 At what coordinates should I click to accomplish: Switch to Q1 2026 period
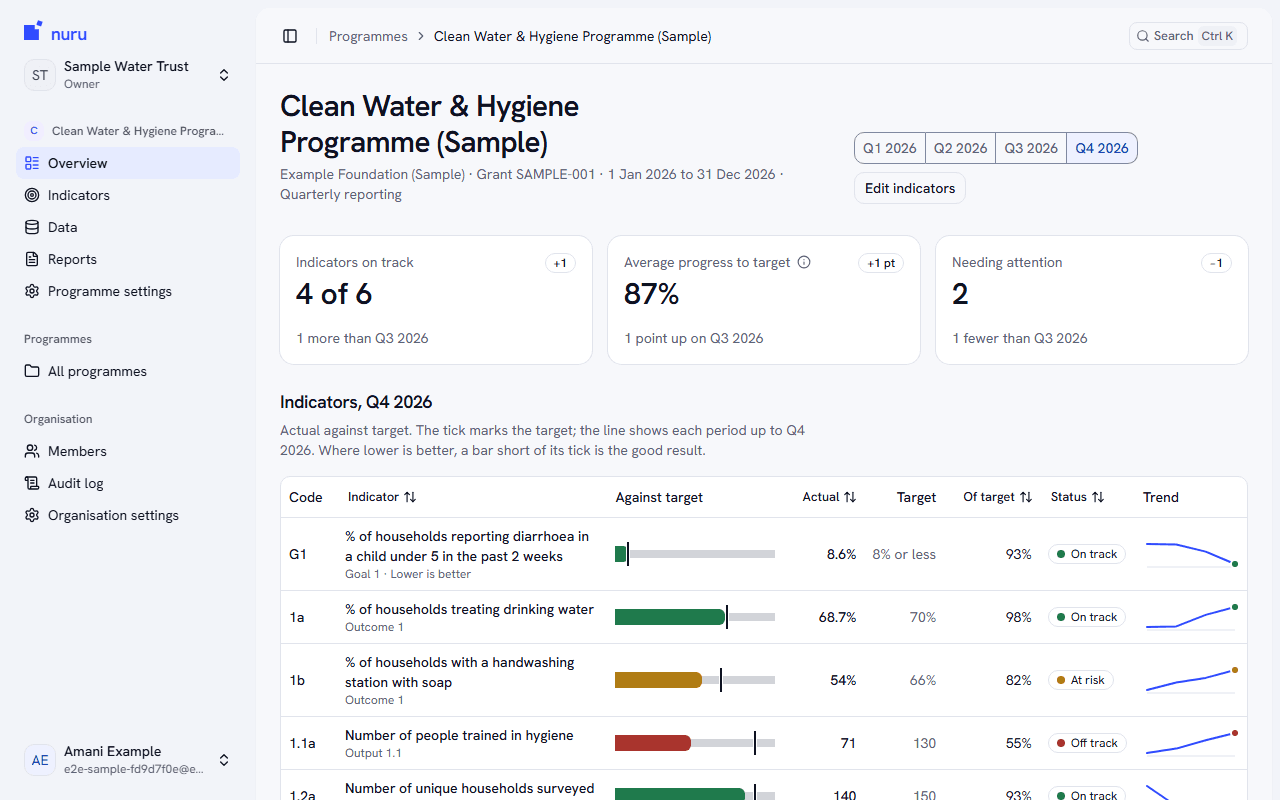(890, 148)
